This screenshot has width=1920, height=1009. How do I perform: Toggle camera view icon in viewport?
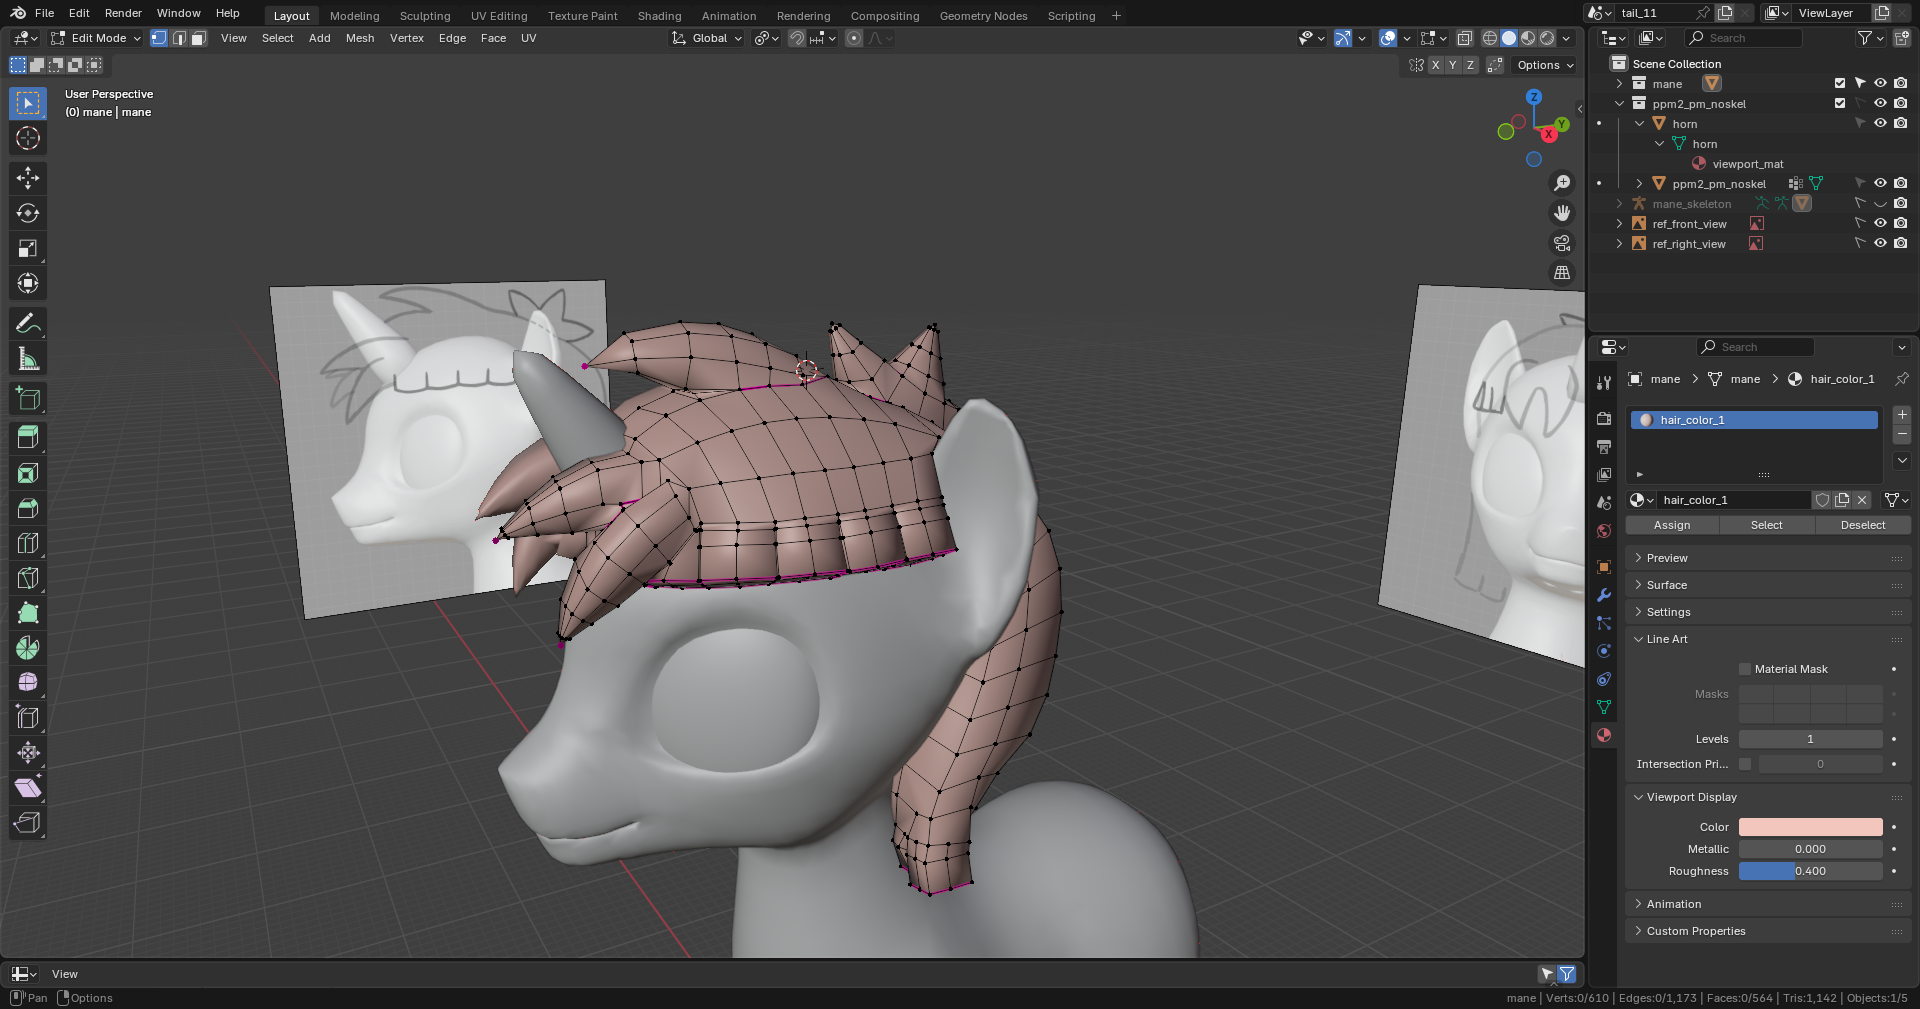coord(1561,243)
